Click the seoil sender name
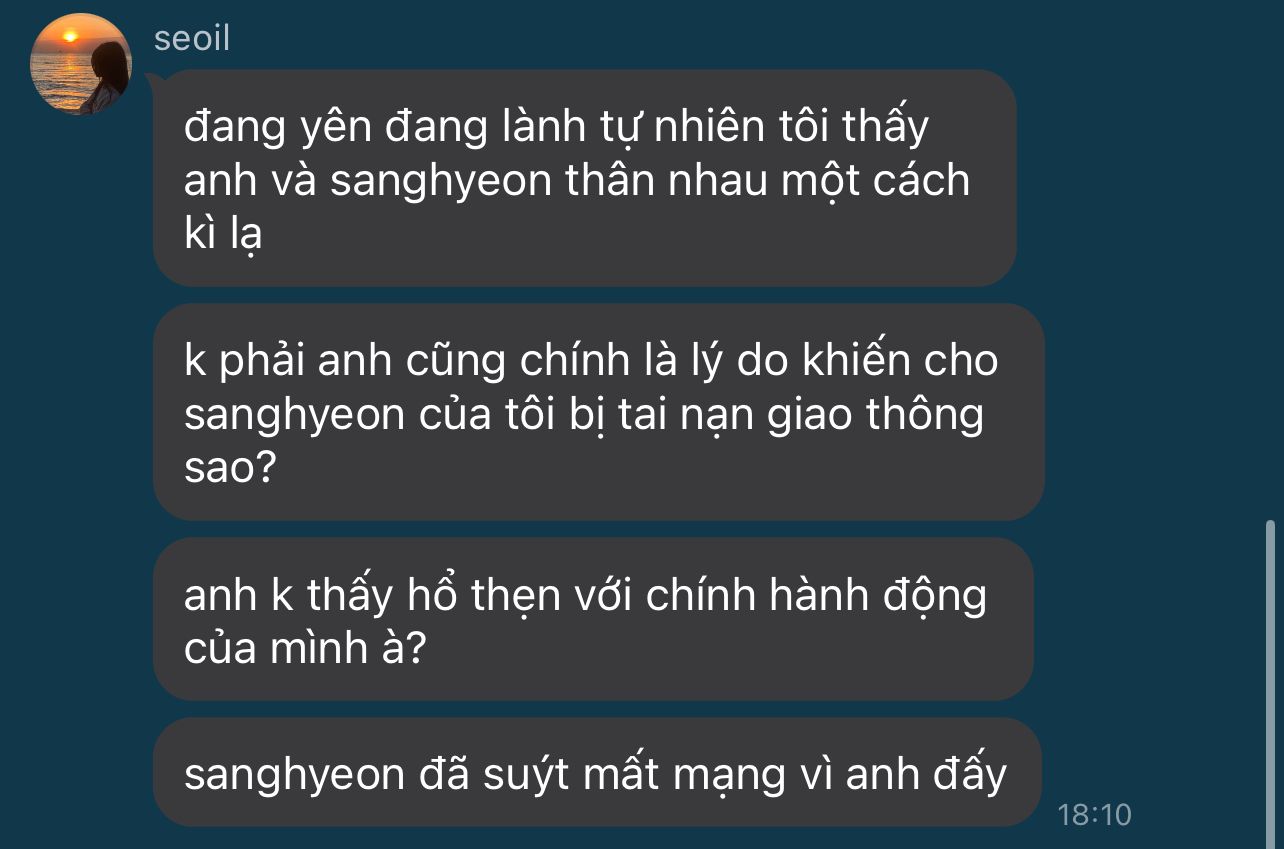 coord(192,38)
